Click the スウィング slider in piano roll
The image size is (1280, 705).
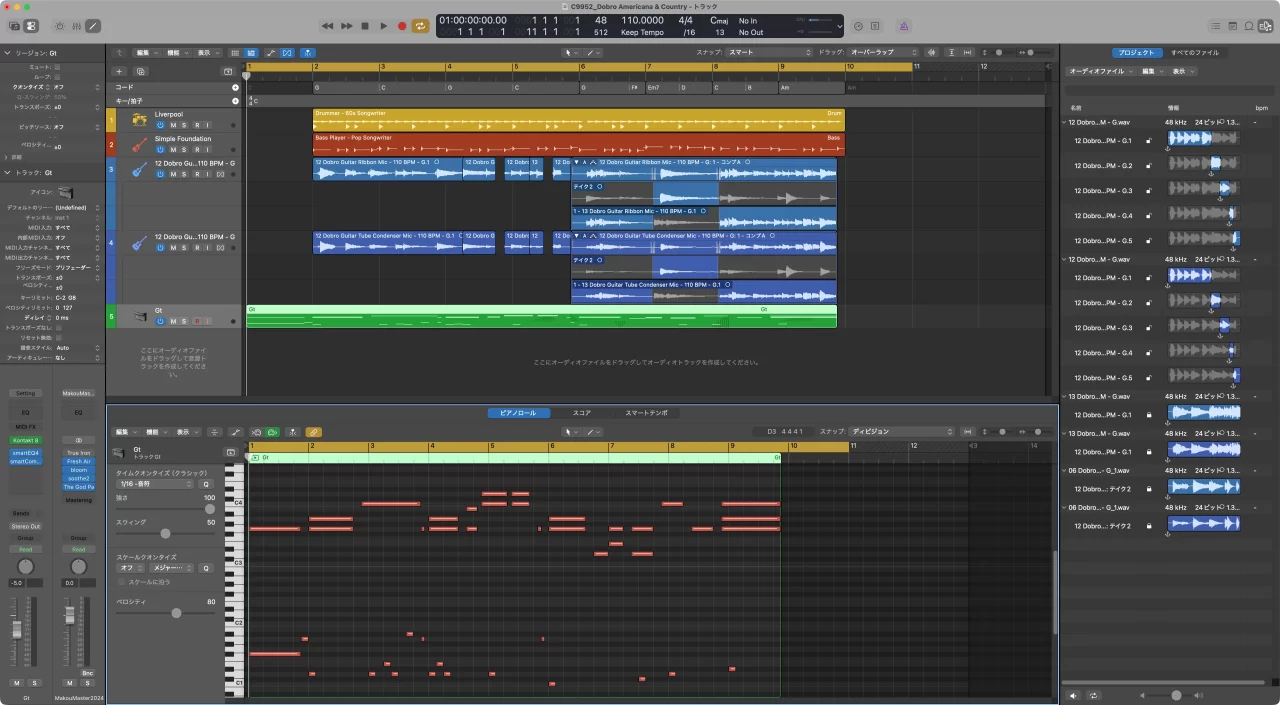tap(165, 535)
